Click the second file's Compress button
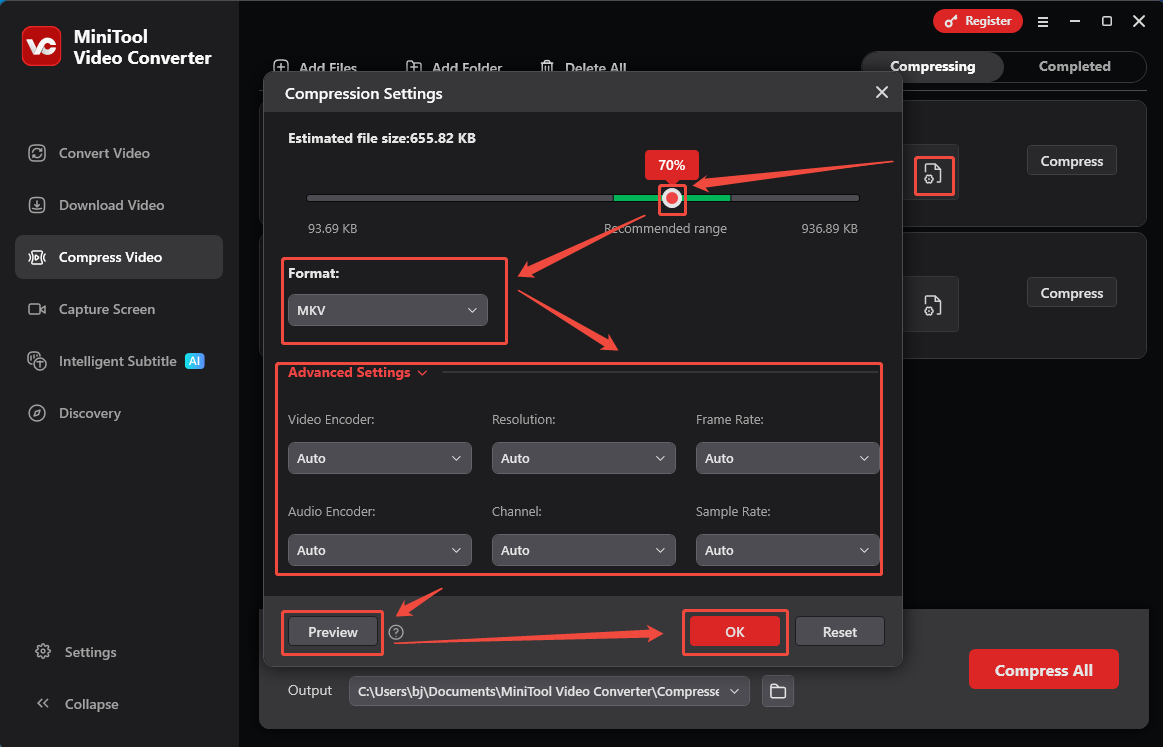Viewport: 1163px width, 747px height. [1071, 292]
